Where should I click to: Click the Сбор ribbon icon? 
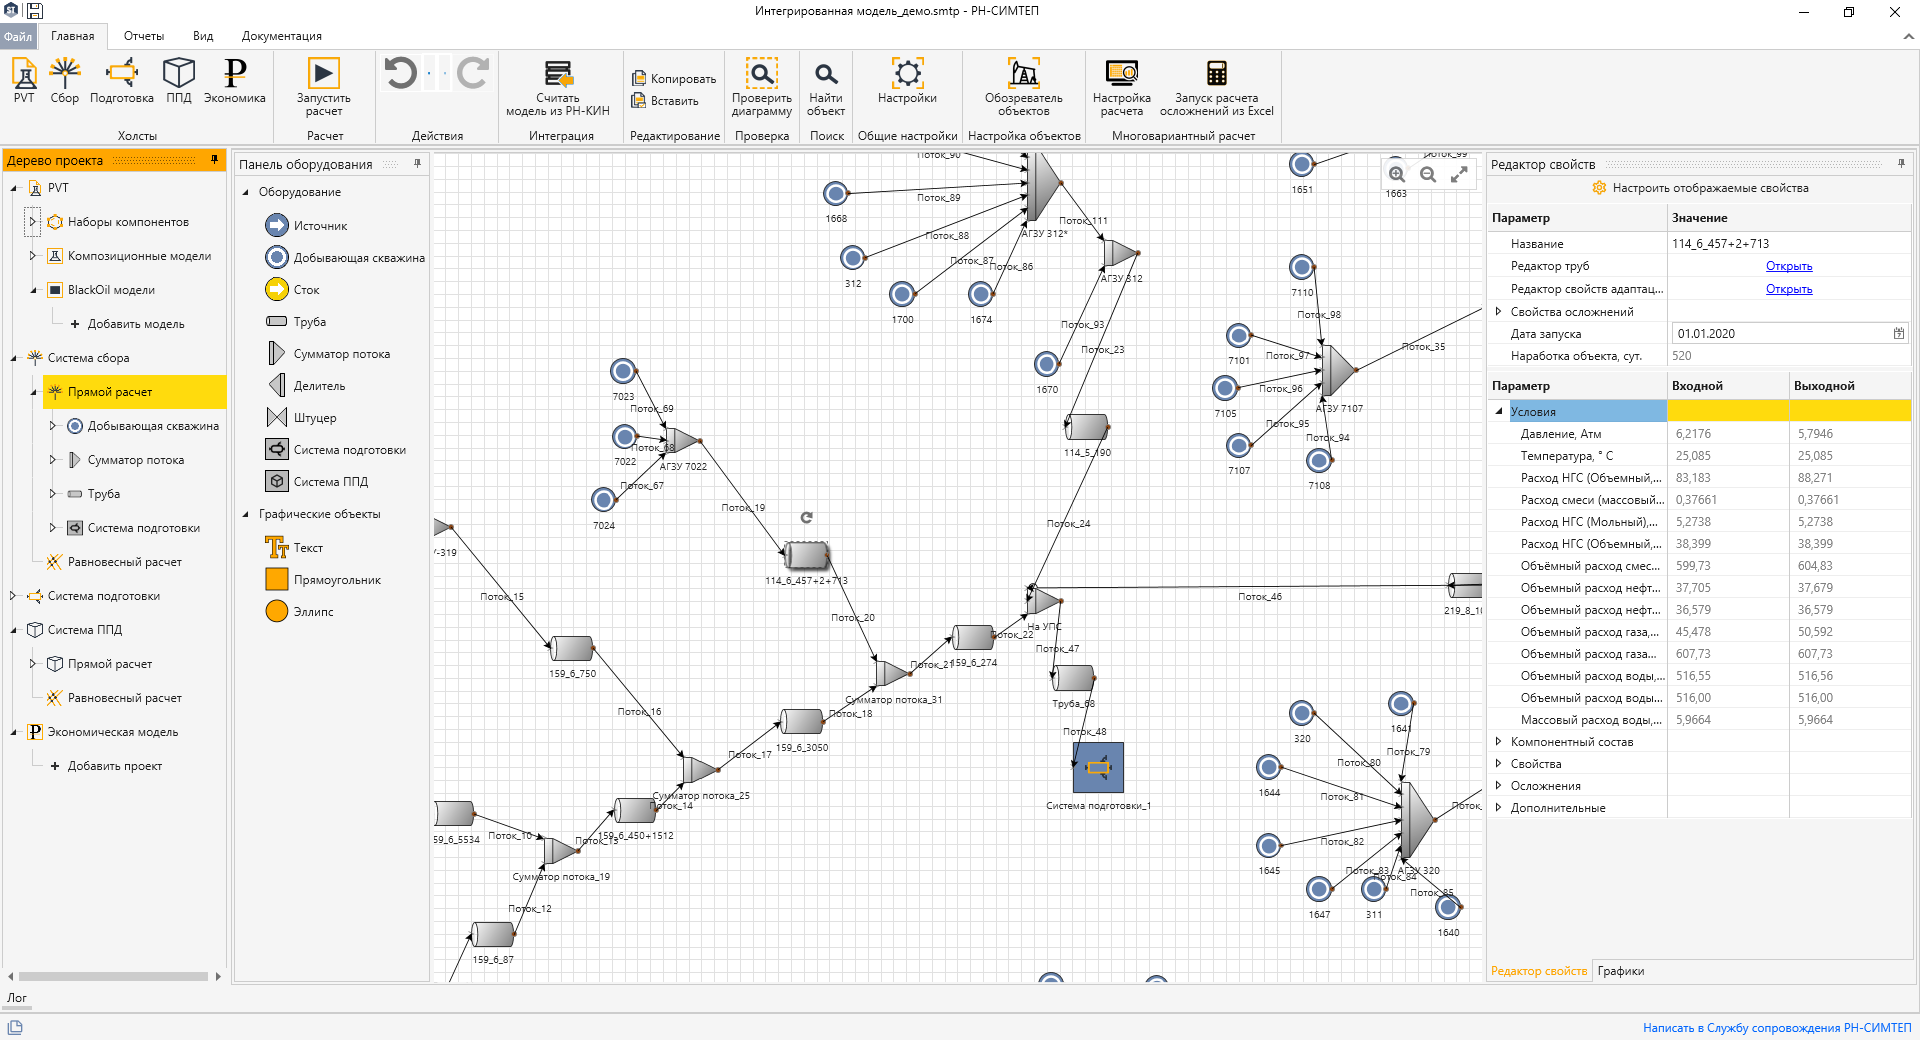coord(65,81)
